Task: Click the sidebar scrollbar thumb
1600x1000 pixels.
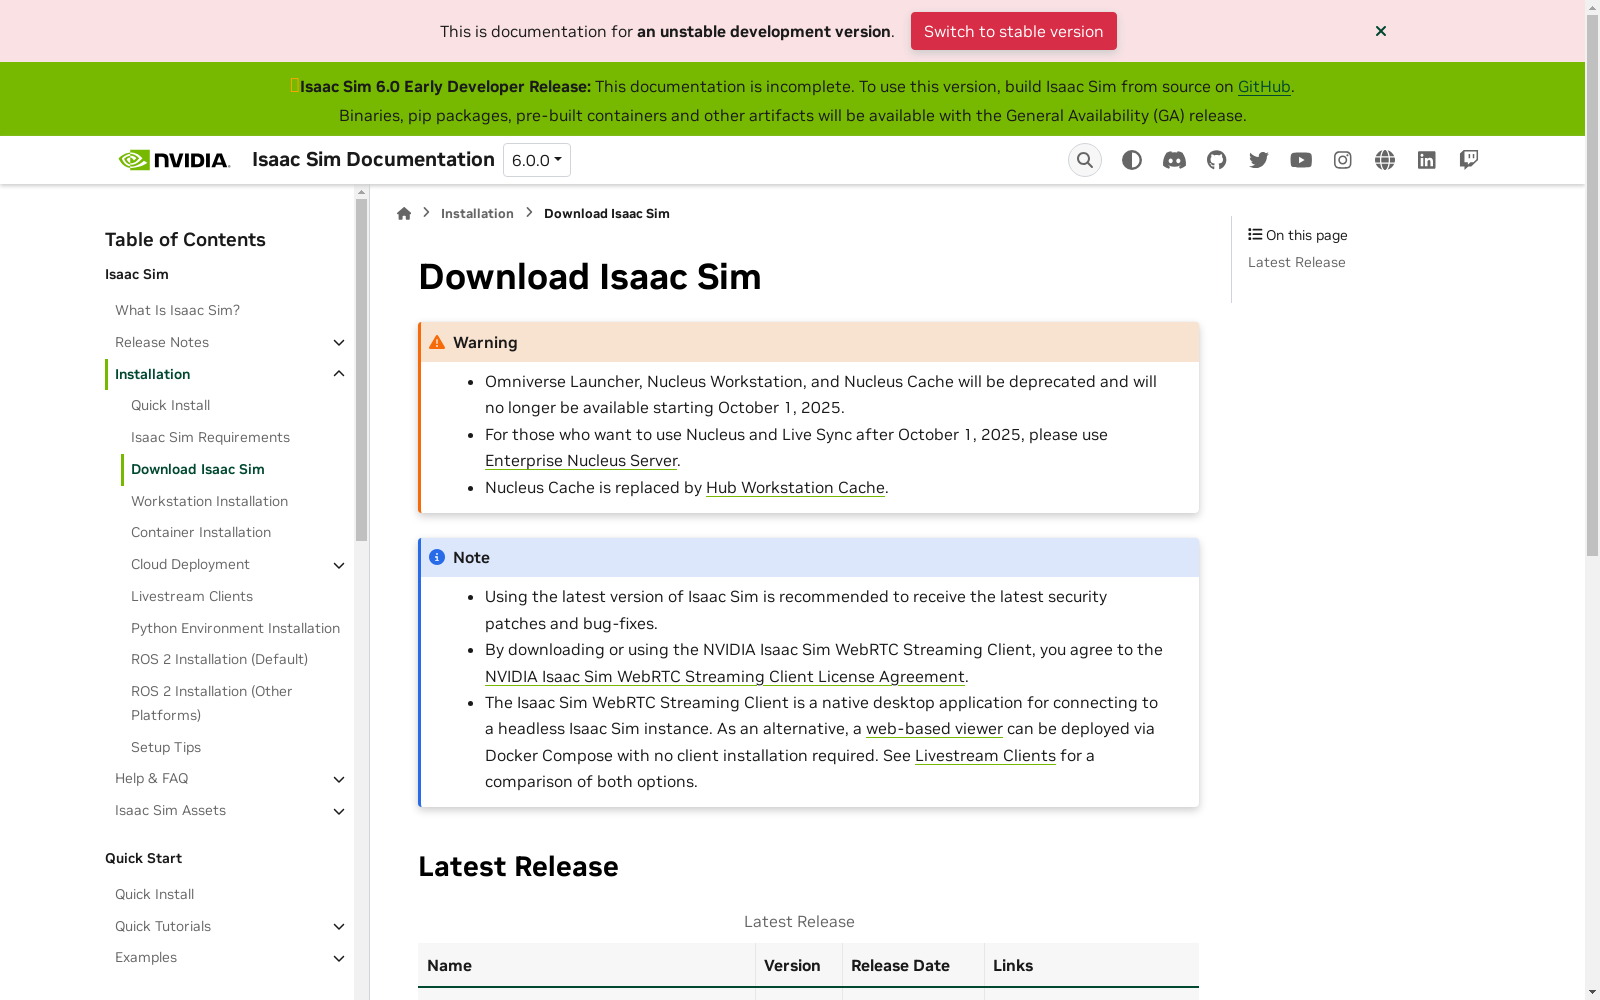Action: point(361,370)
